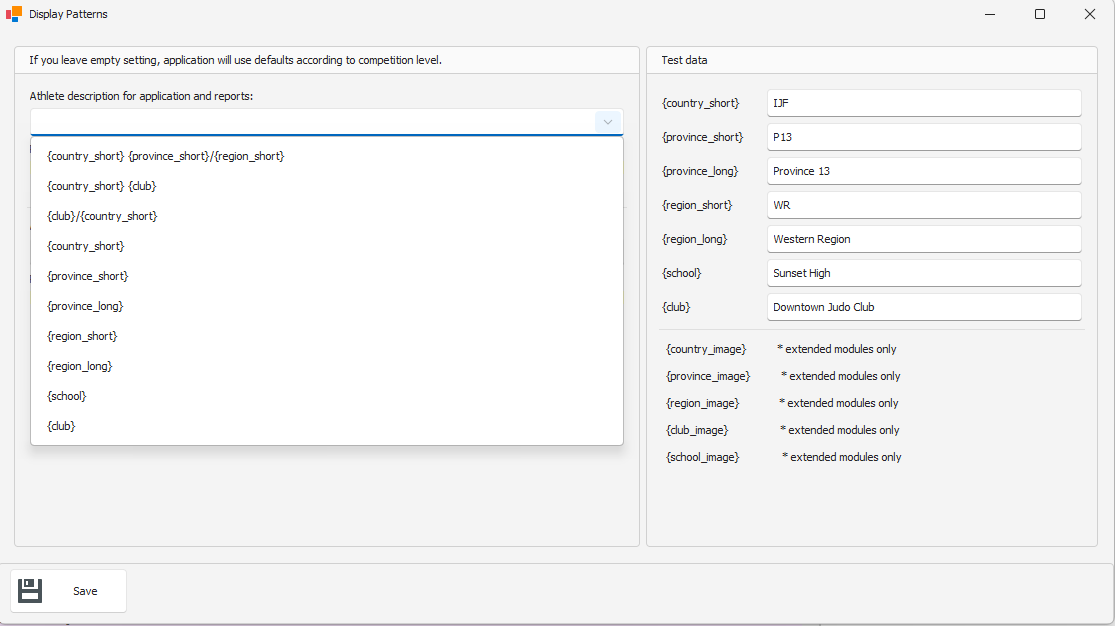1115x626 pixels.
Task: Select the standalone '{country_short}' list option
Action: tap(86, 246)
